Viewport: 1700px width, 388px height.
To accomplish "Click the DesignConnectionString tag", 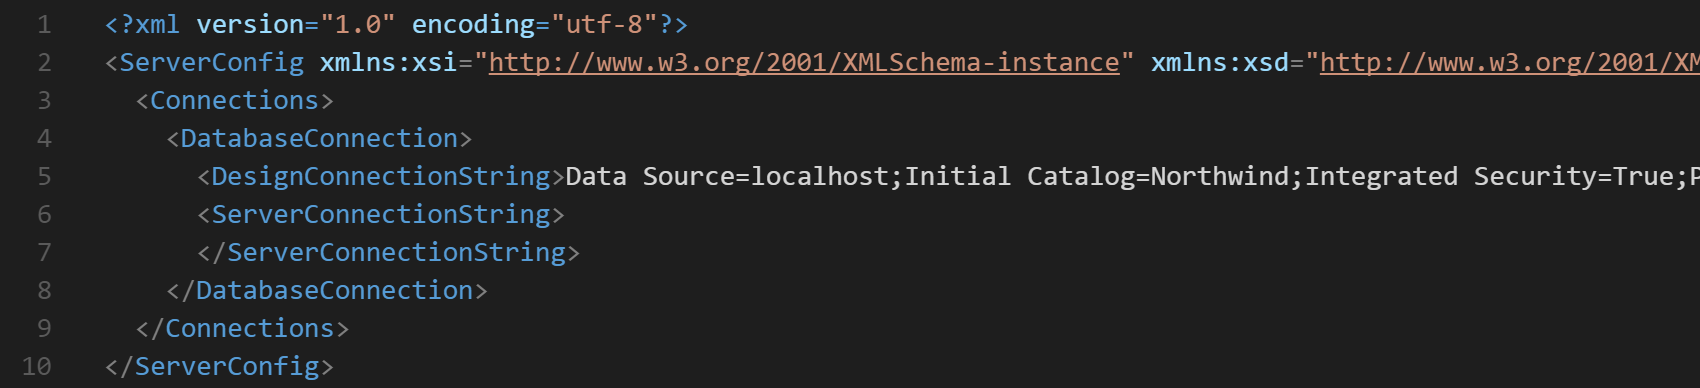I will 381,176.
